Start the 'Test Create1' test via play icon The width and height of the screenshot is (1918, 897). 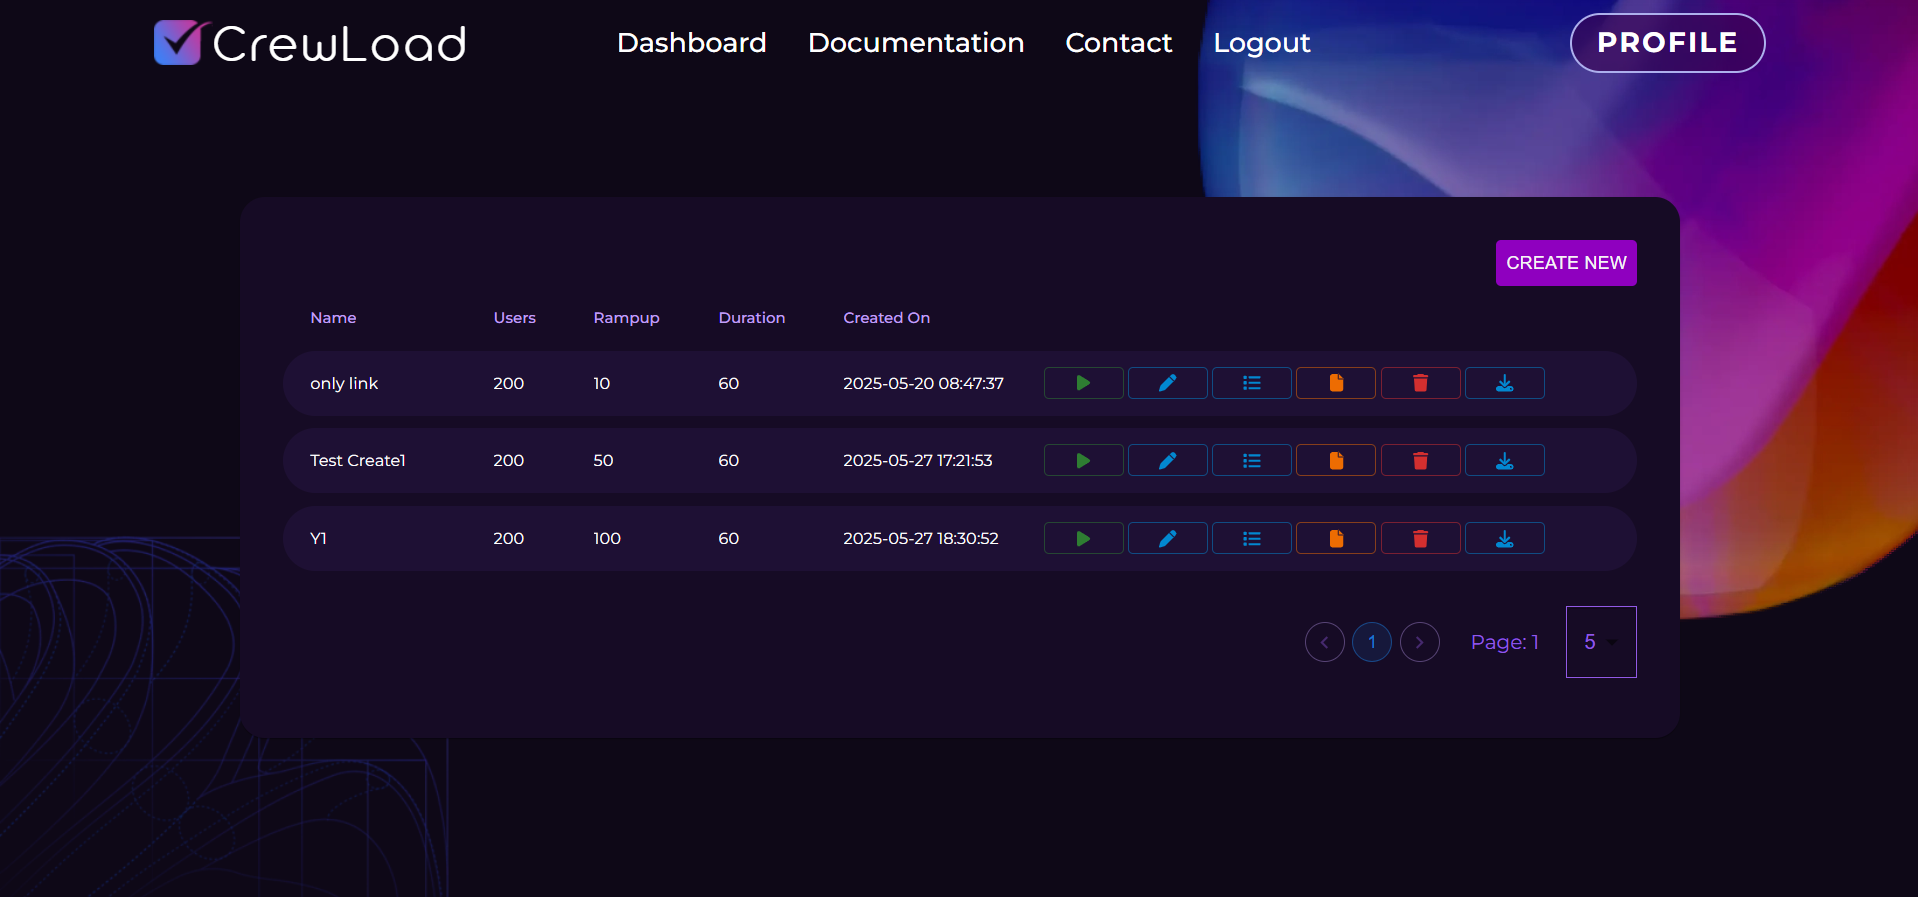coord(1083,460)
